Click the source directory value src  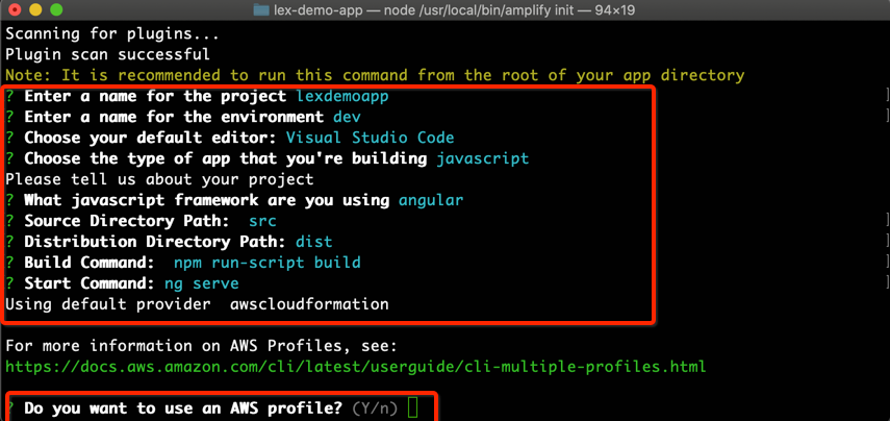pos(263,221)
